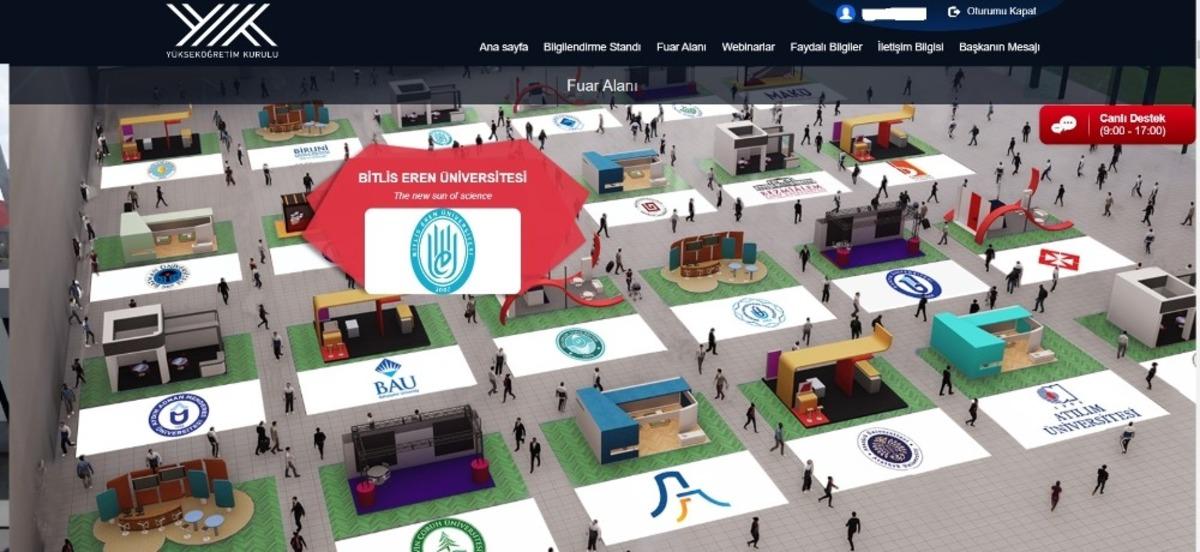
Task: Select the Hitit Çorum Üniversitesi pine tree logo
Action: click(447, 536)
